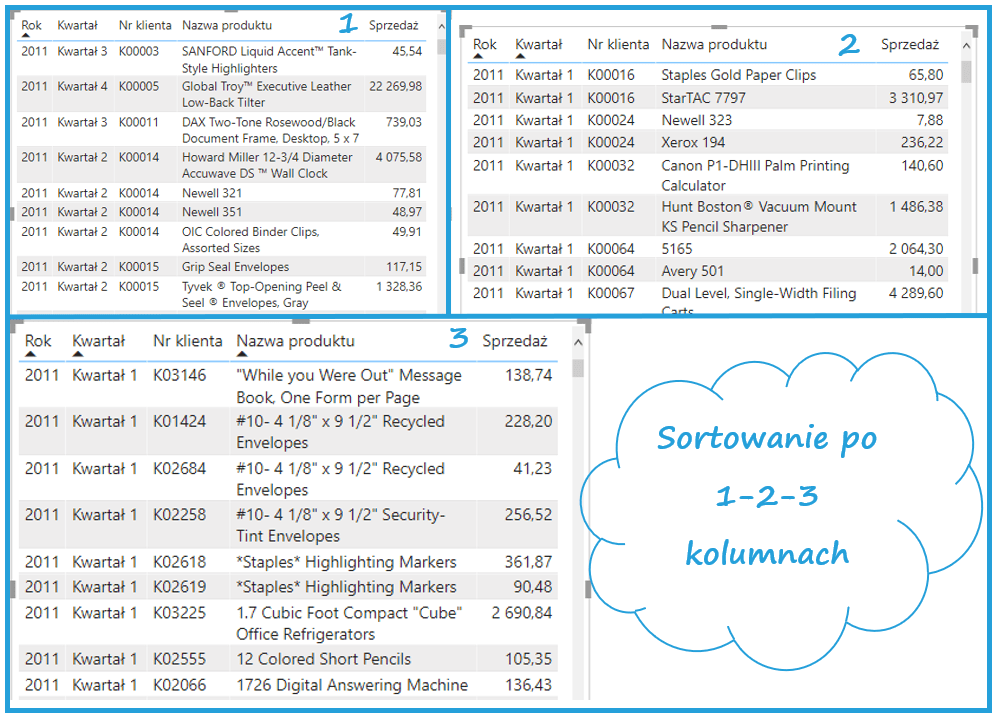Select the Grip Seal Envelopes row

click(235, 267)
